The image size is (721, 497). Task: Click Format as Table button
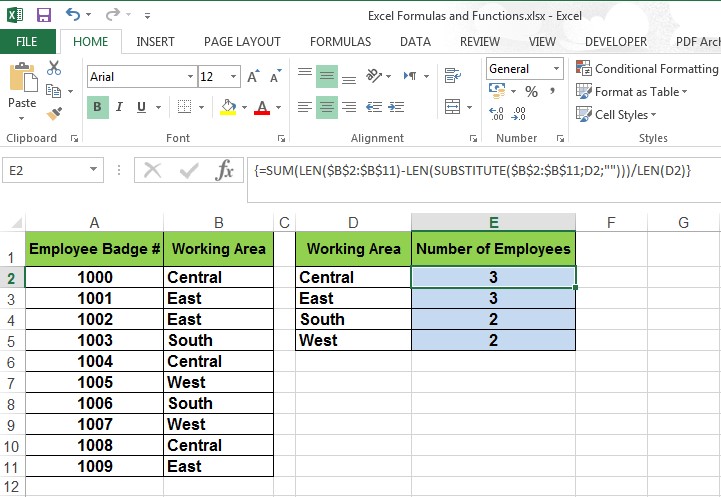pyautogui.click(x=636, y=92)
